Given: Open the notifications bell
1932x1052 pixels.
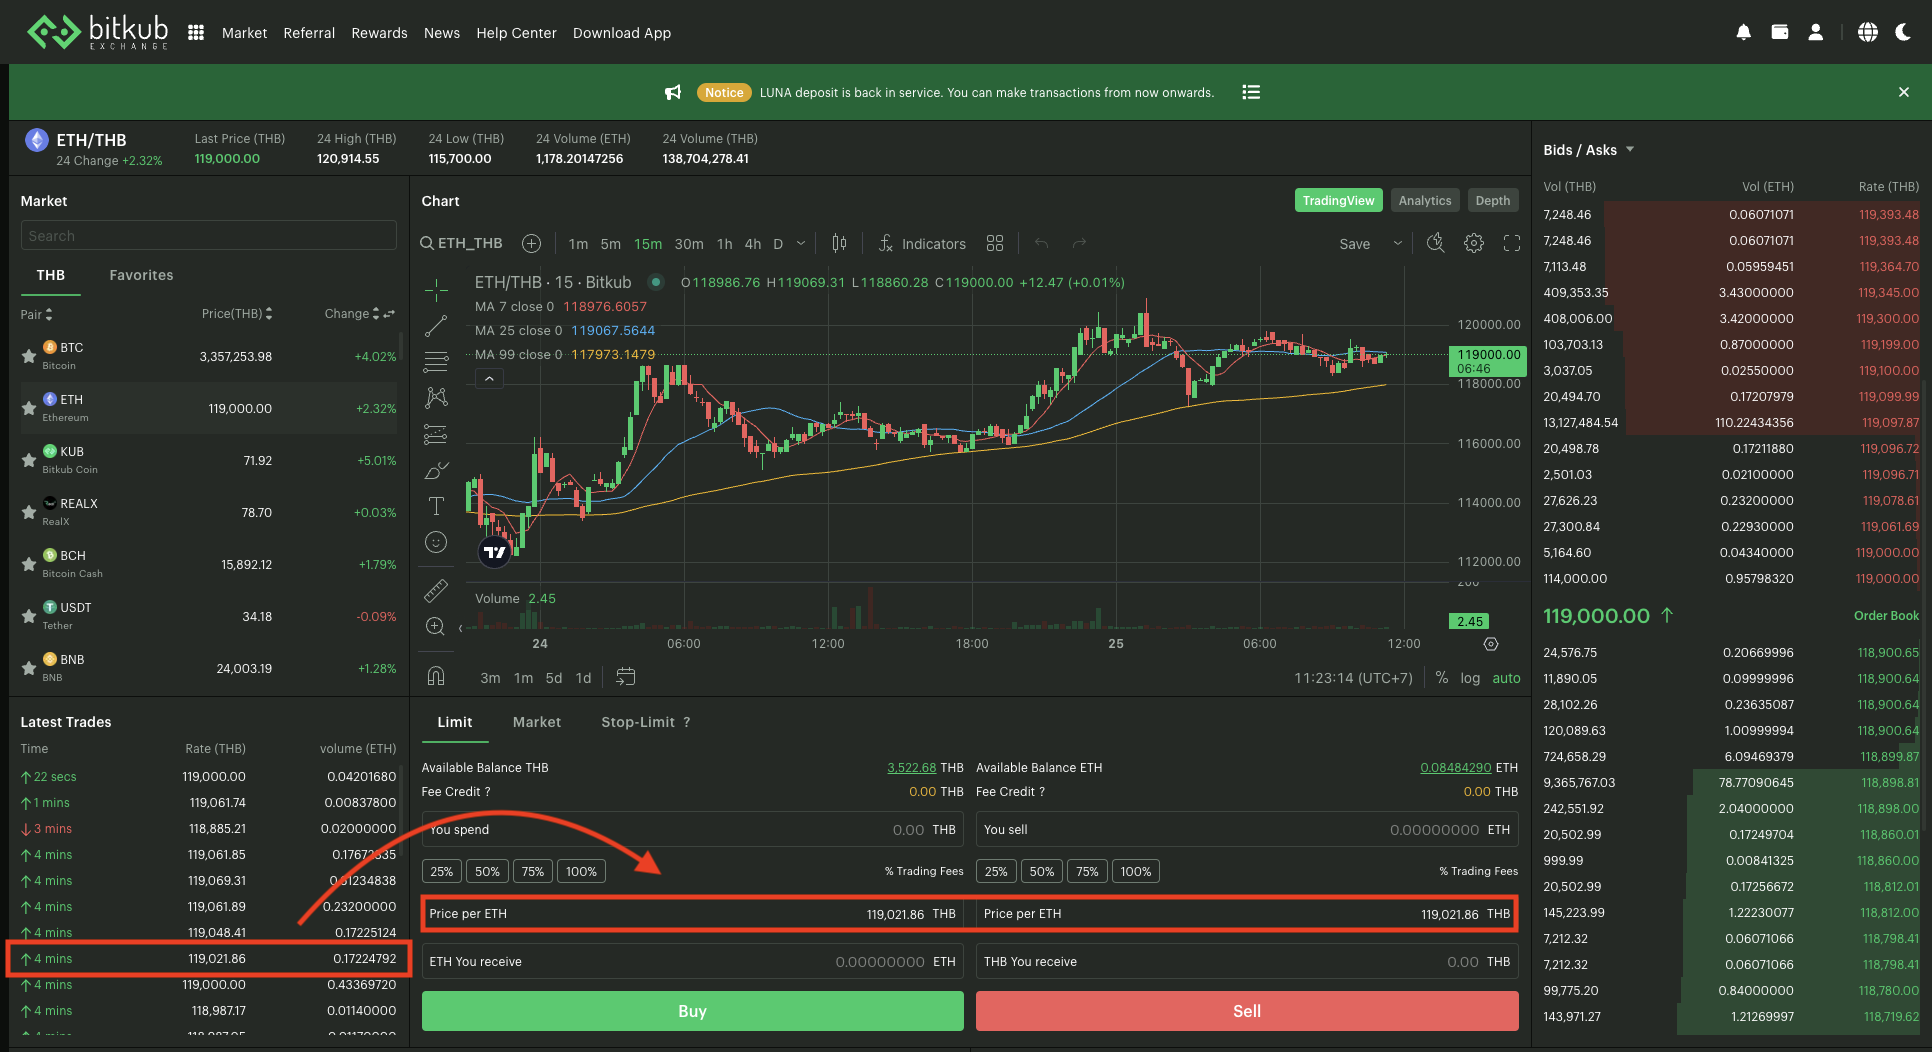Looking at the screenshot, I should (x=1743, y=33).
